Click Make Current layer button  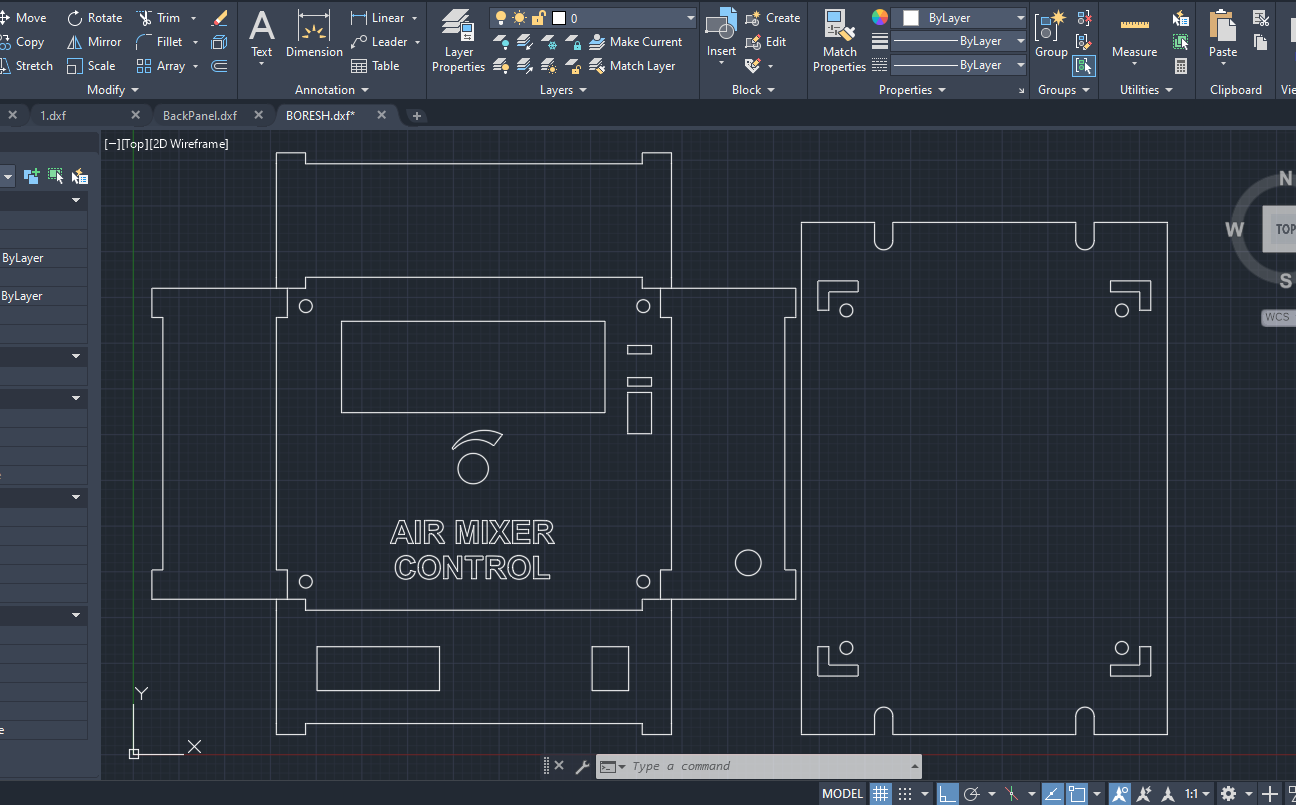click(636, 42)
